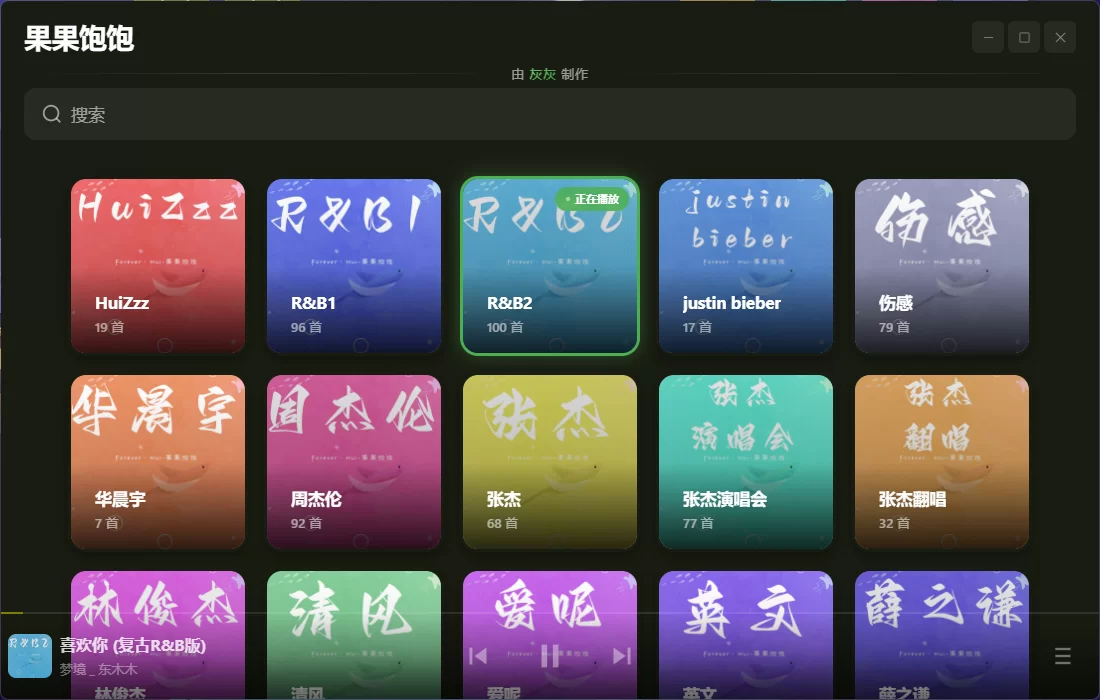Skip to the previous track
Viewport: 1100px width, 700px height.
[x=478, y=656]
